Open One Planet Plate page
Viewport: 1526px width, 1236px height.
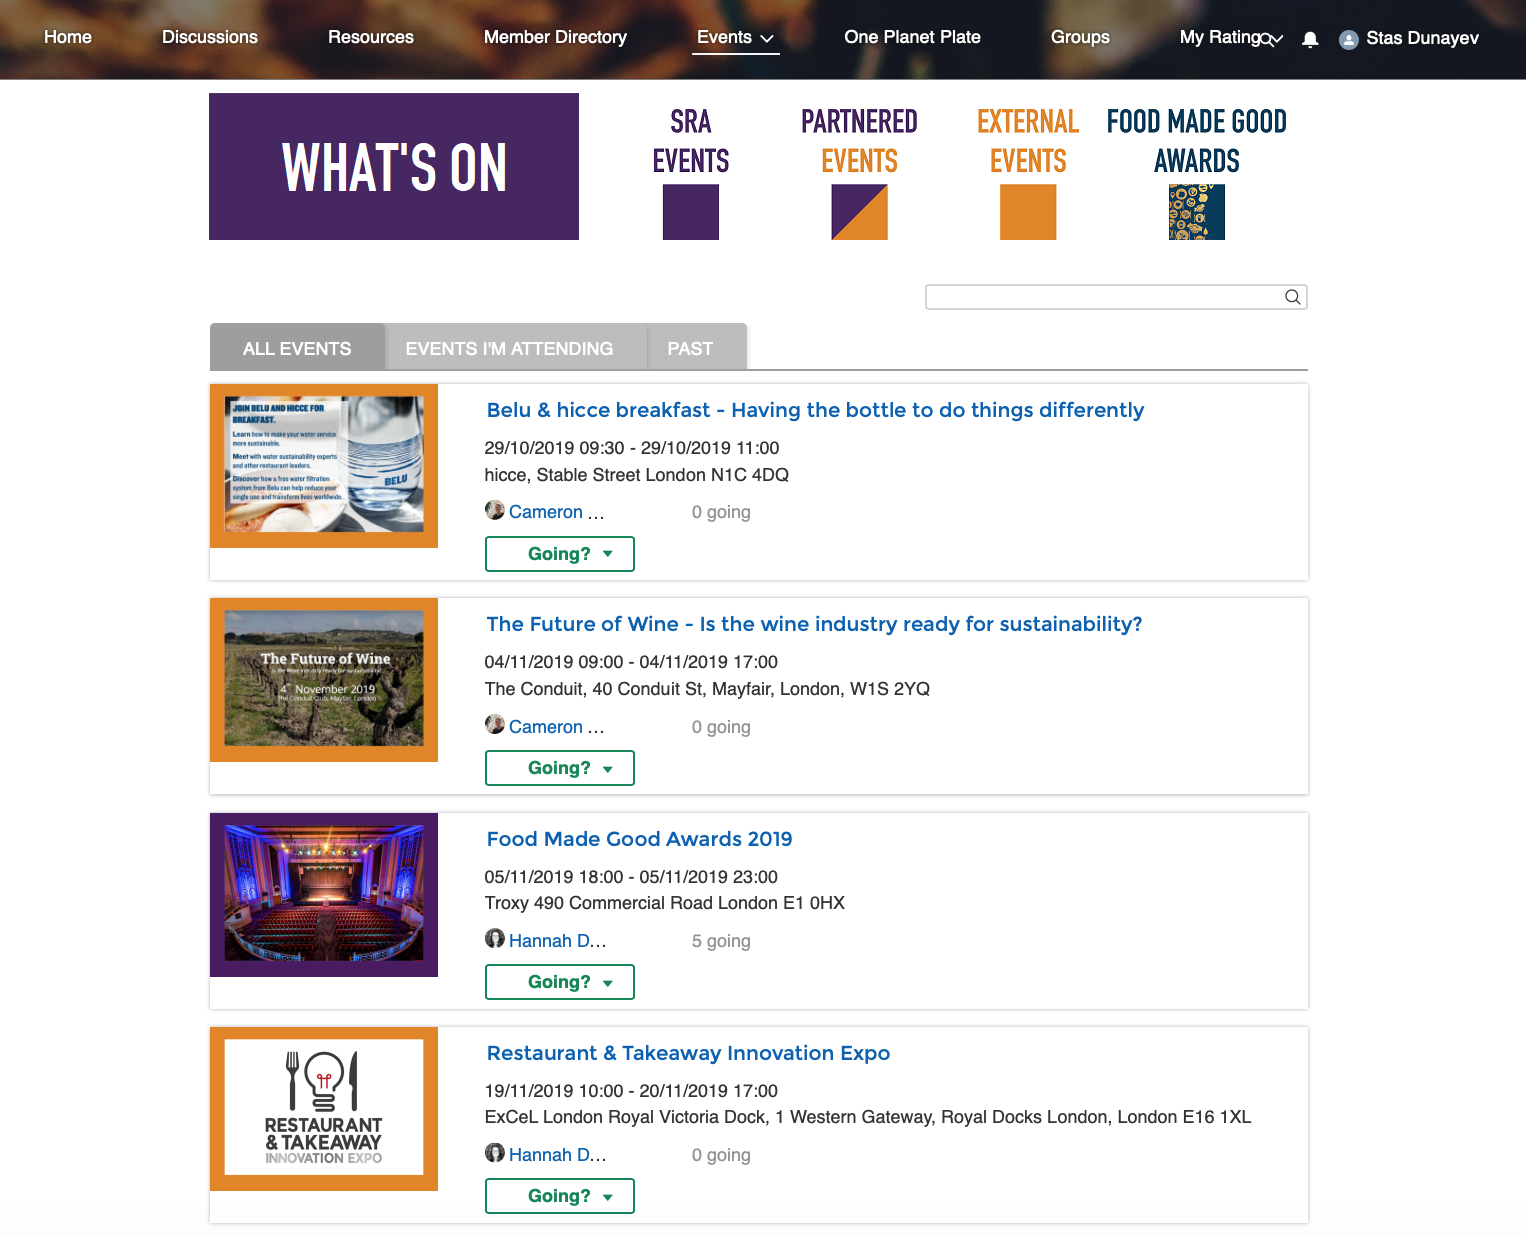point(912,37)
